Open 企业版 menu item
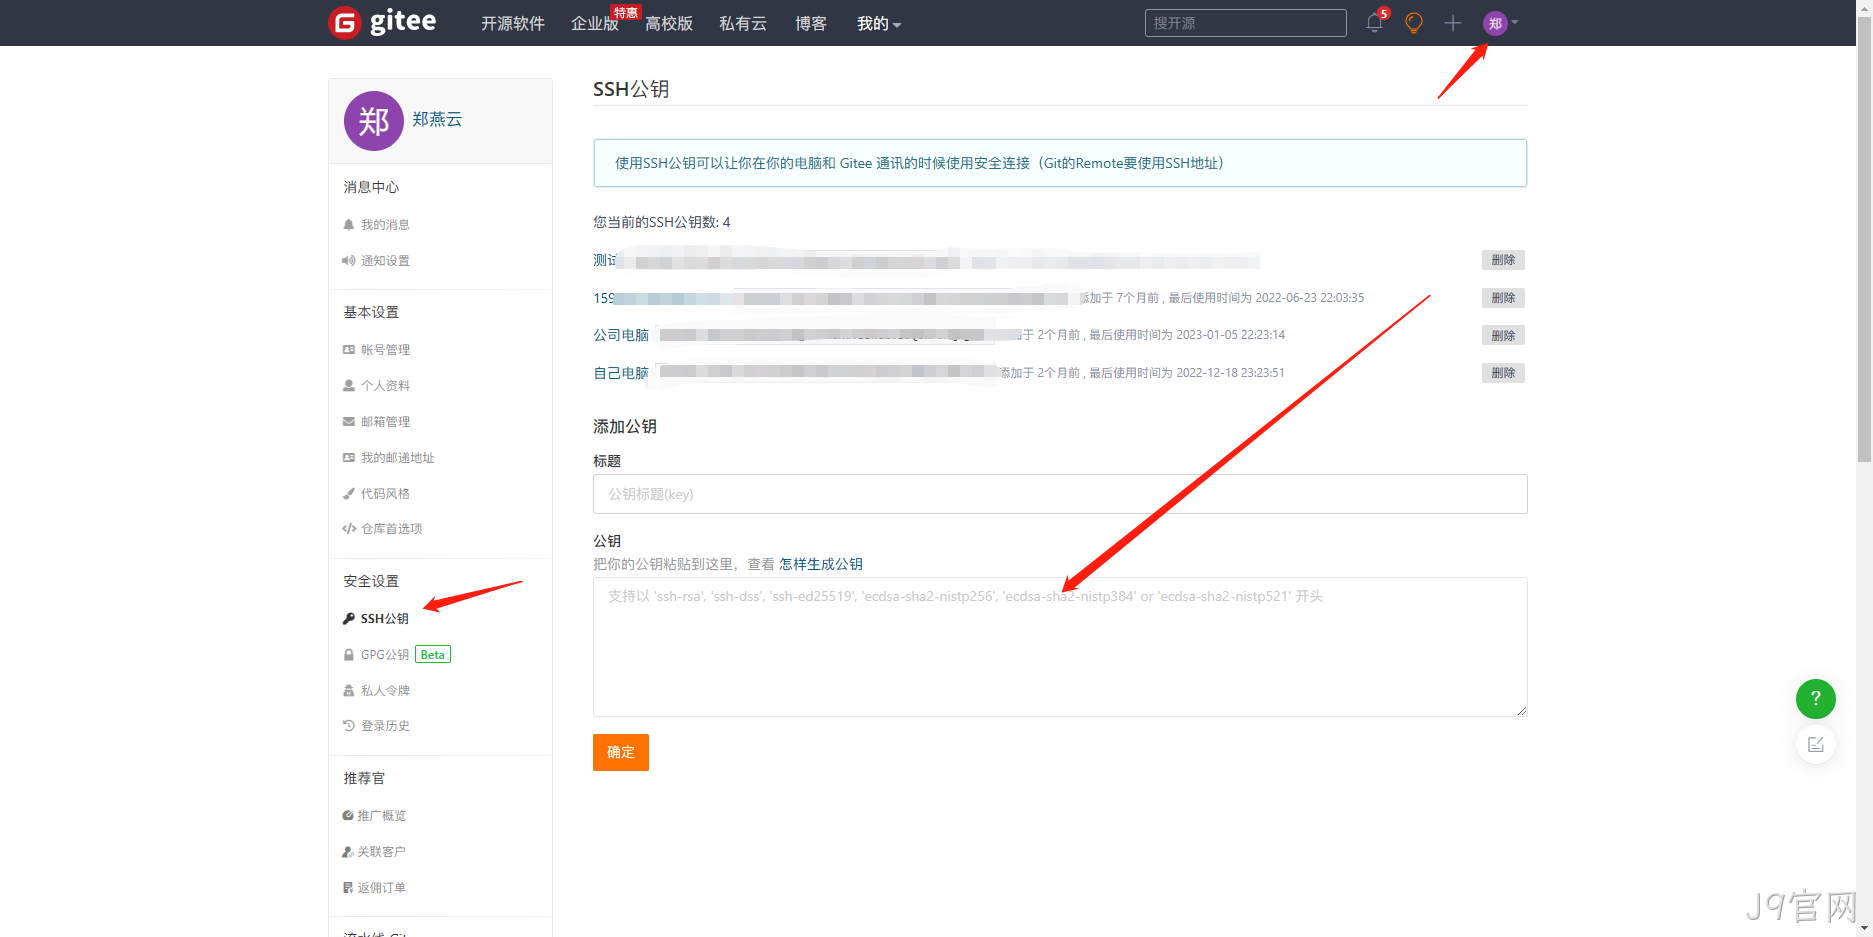 coord(595,23)
